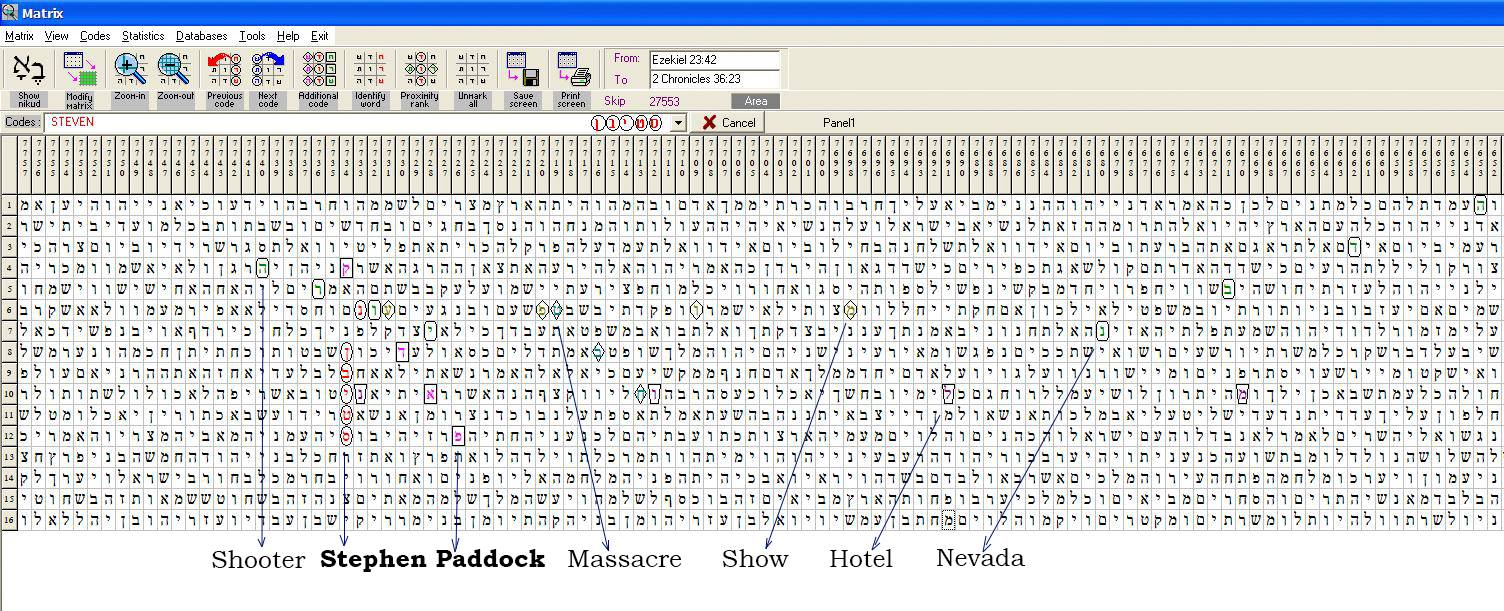The image size is (1504, 611).
Task: Open the Matrix menu
Action: point(20,36)
